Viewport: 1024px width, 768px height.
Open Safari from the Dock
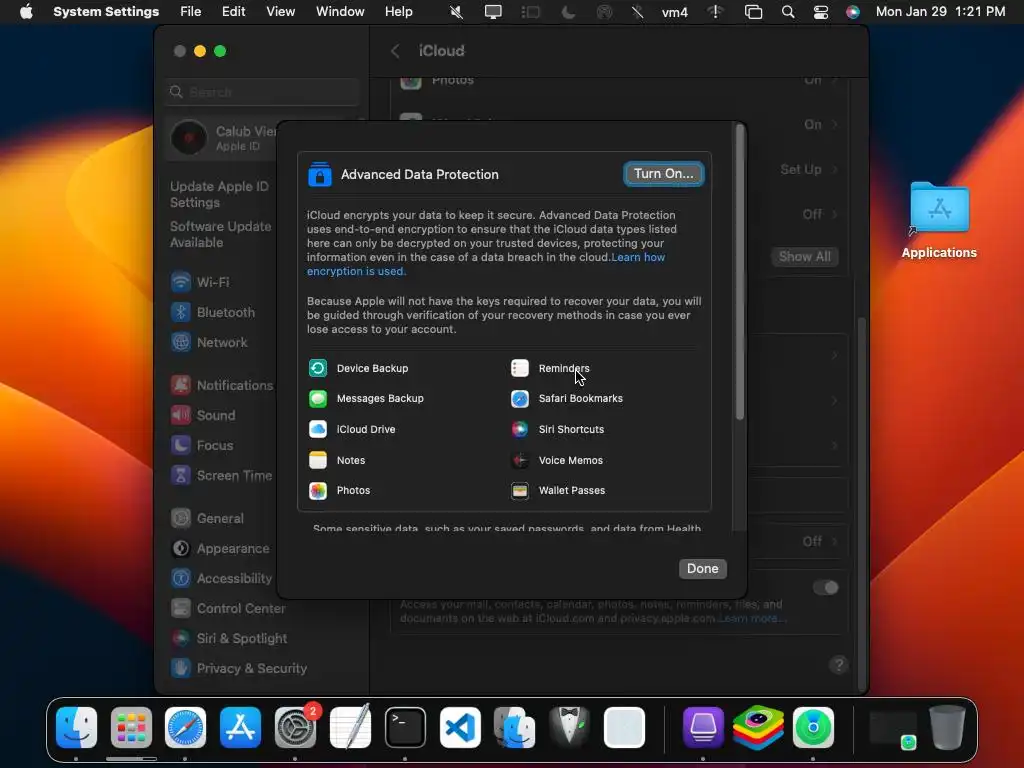point(185,727)
